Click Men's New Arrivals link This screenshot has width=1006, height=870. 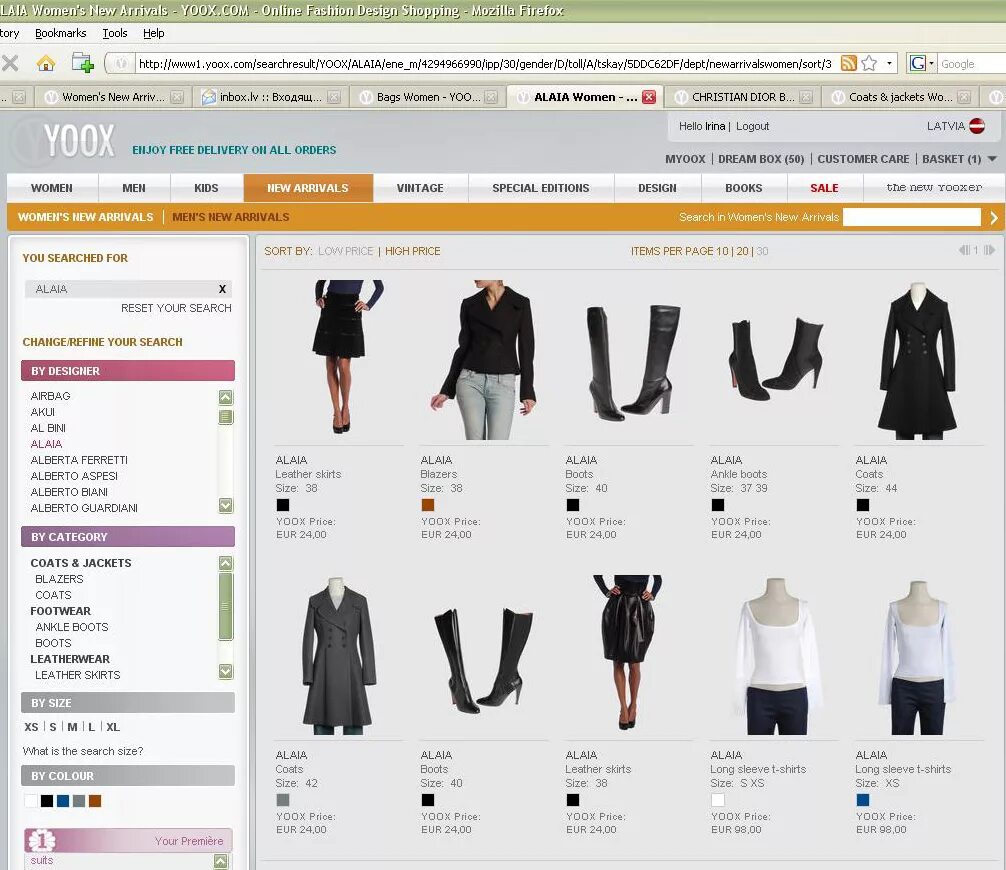point(231,218)
